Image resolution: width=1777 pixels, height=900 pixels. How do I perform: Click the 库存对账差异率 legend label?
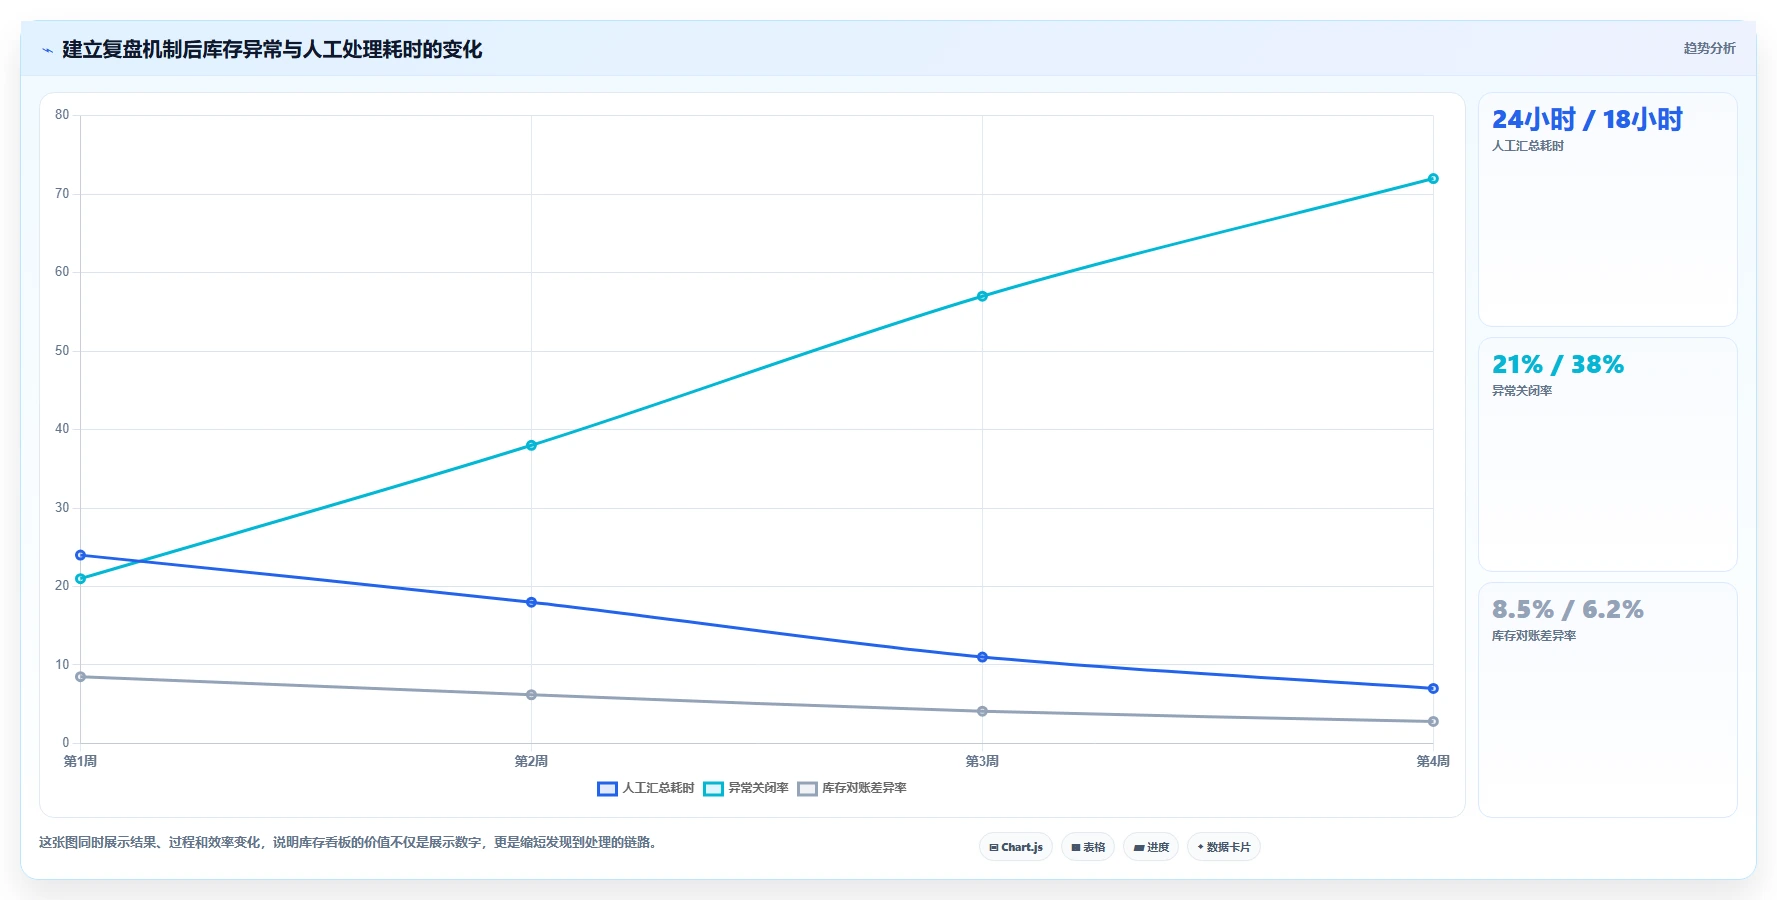tap(864, 788)
